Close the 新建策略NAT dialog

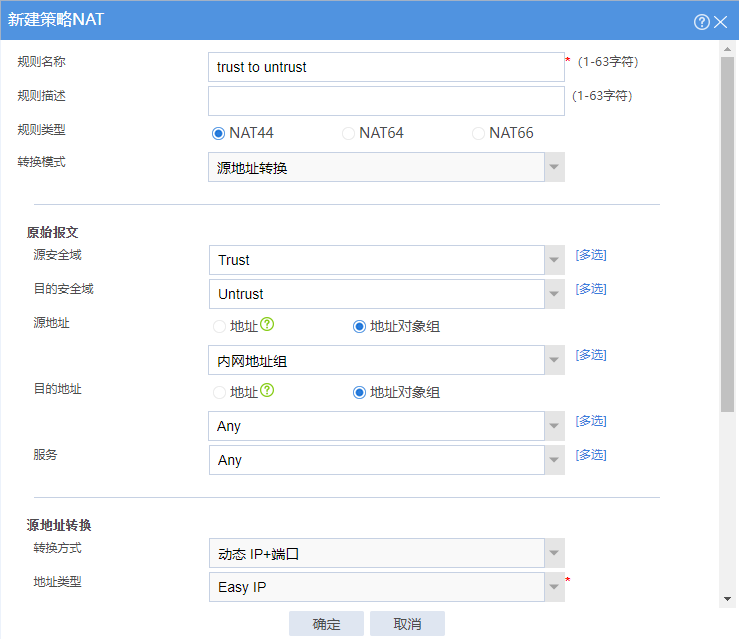coord(720,21)
